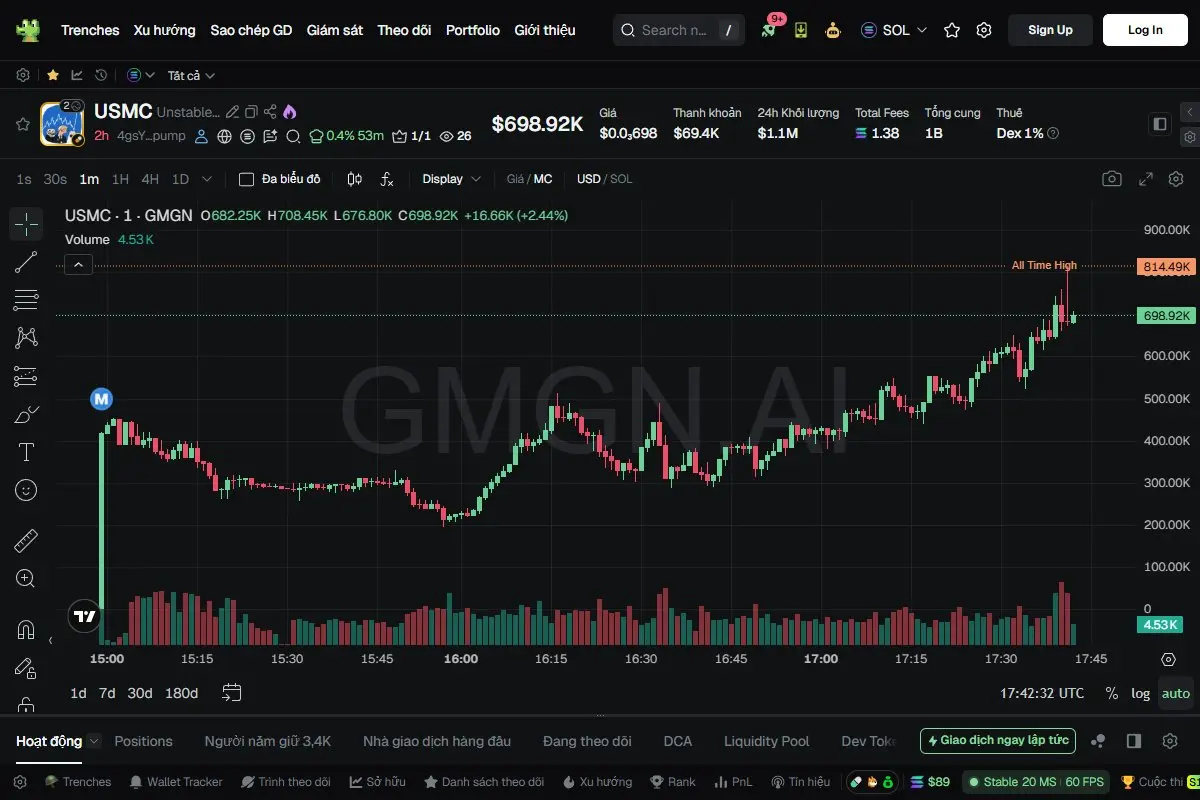
Task: Expand the Display dropdown
Action: coord(452,179)
